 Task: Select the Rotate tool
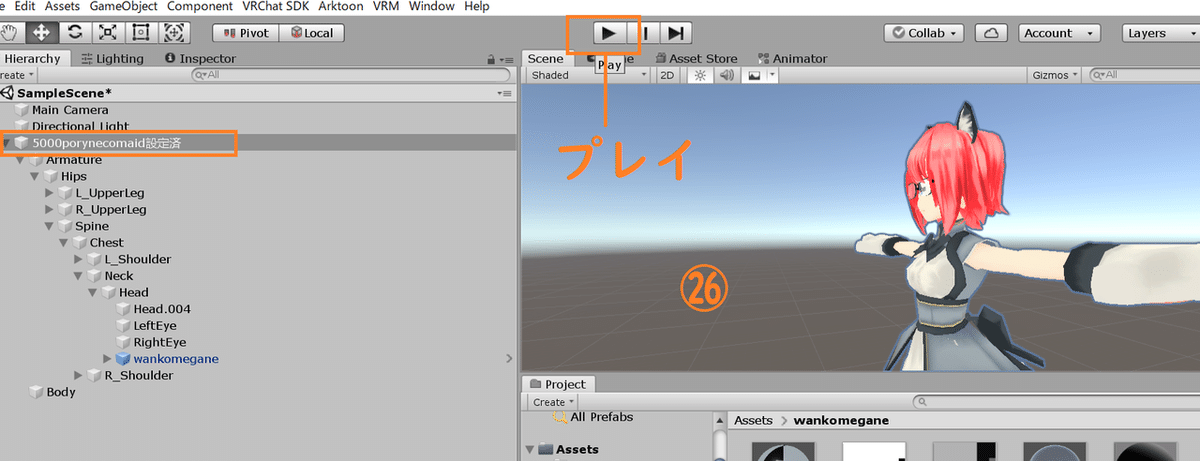(x=75, y=32)
